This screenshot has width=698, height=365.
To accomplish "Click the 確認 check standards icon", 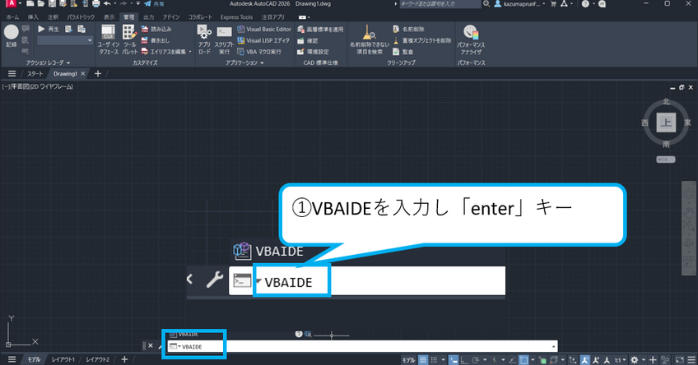I will [x=308, y=41].
